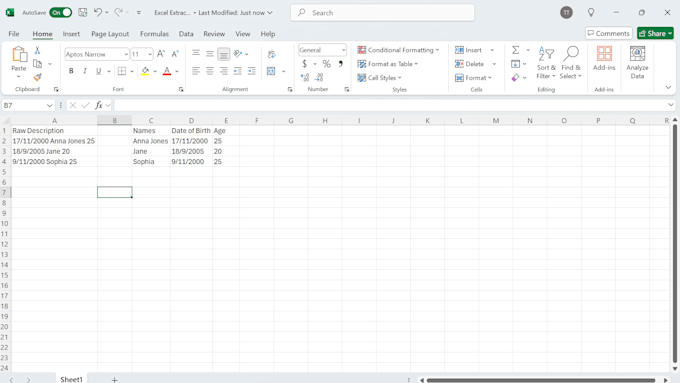The width and height of the screenshot is (680, 383).
Task: Click Merge & Center icon
Action: pyautogui.click(x=271, y=71)
